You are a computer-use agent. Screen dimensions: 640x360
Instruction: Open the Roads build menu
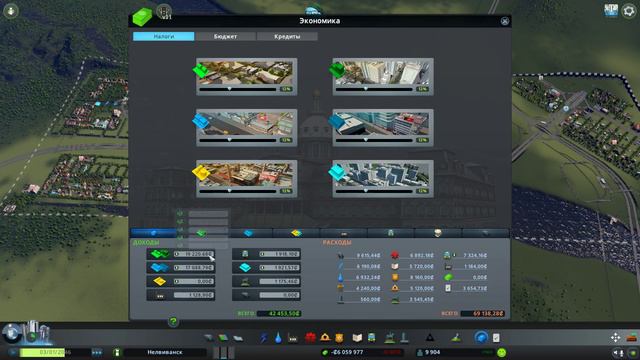pos(209,338)
